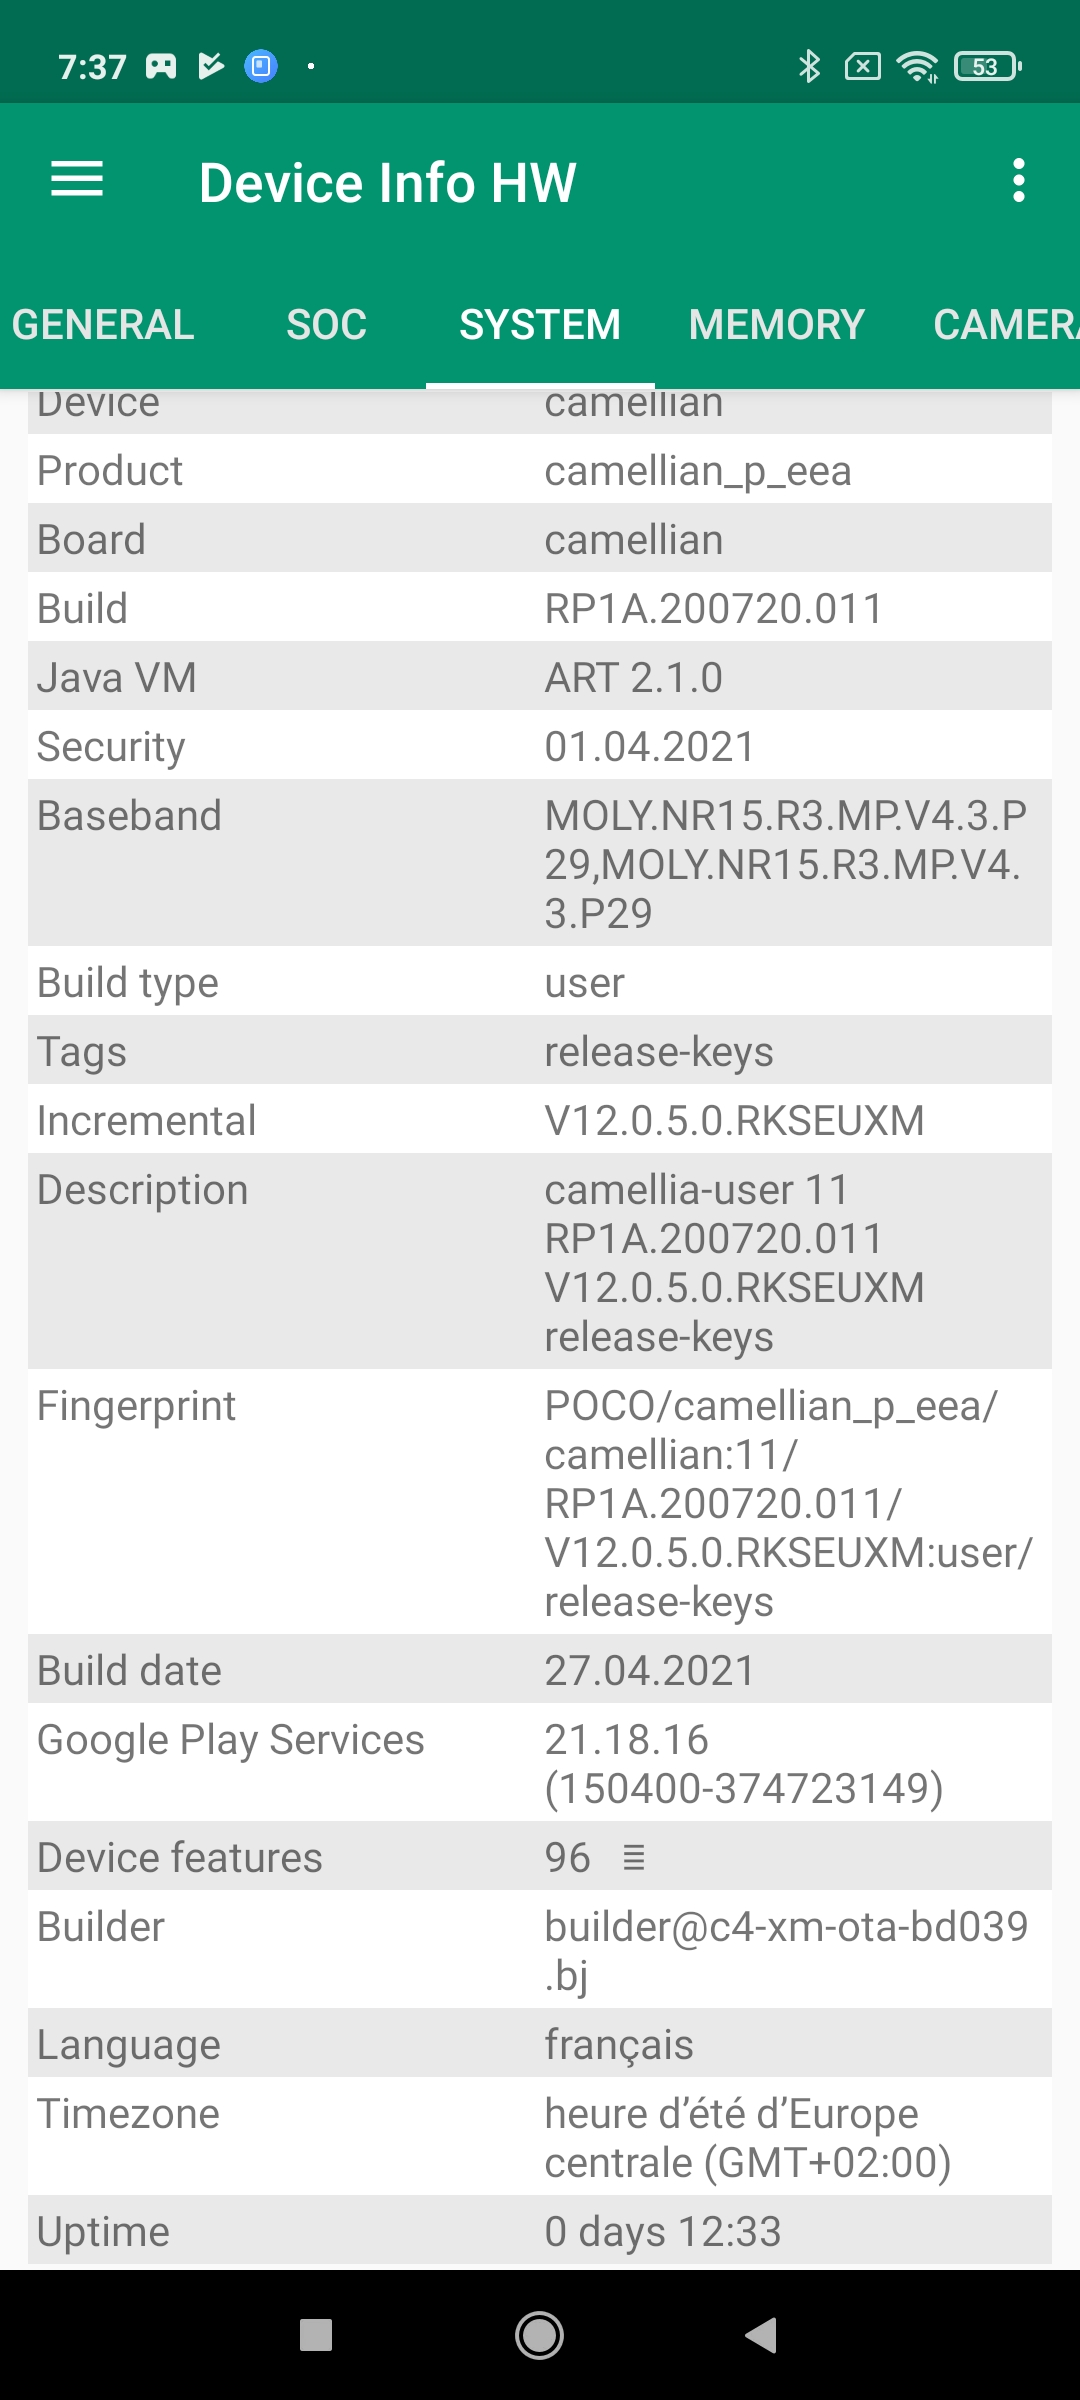This screenshot has width=1080, height=2400.
Task: Tap the battery level indicator
Action: 987,67
